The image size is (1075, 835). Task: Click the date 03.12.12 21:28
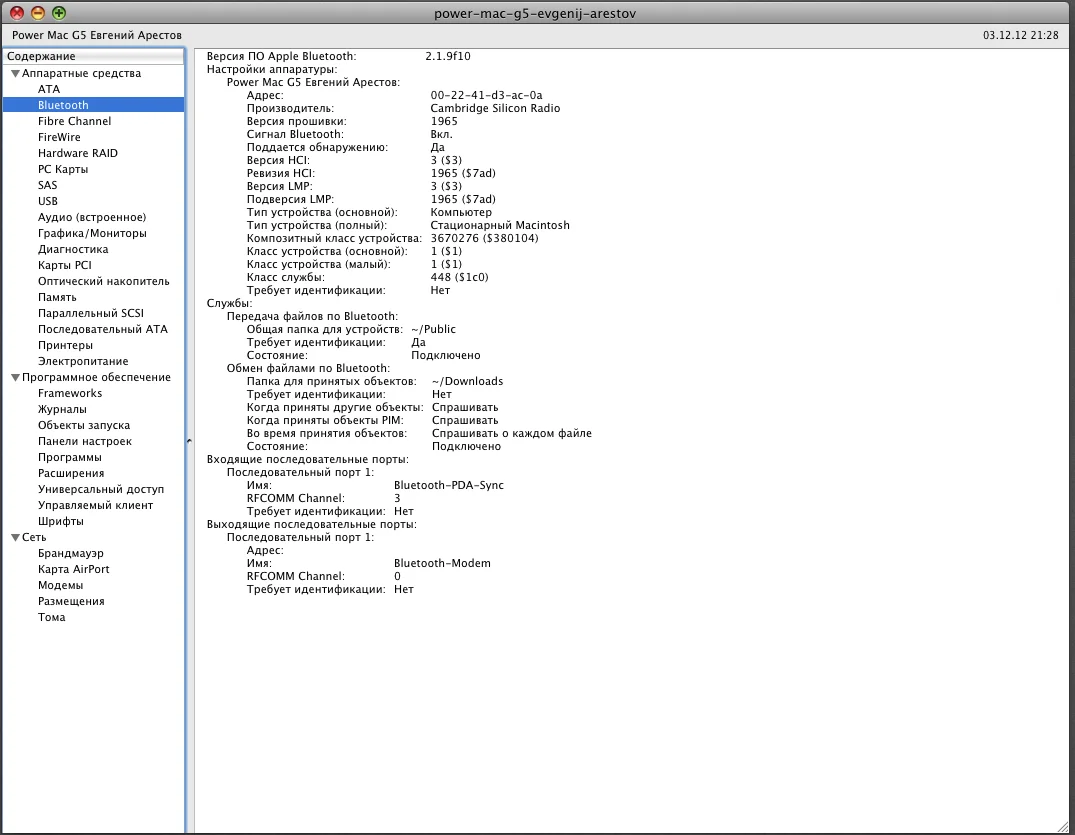click(x=1020, y=35)
